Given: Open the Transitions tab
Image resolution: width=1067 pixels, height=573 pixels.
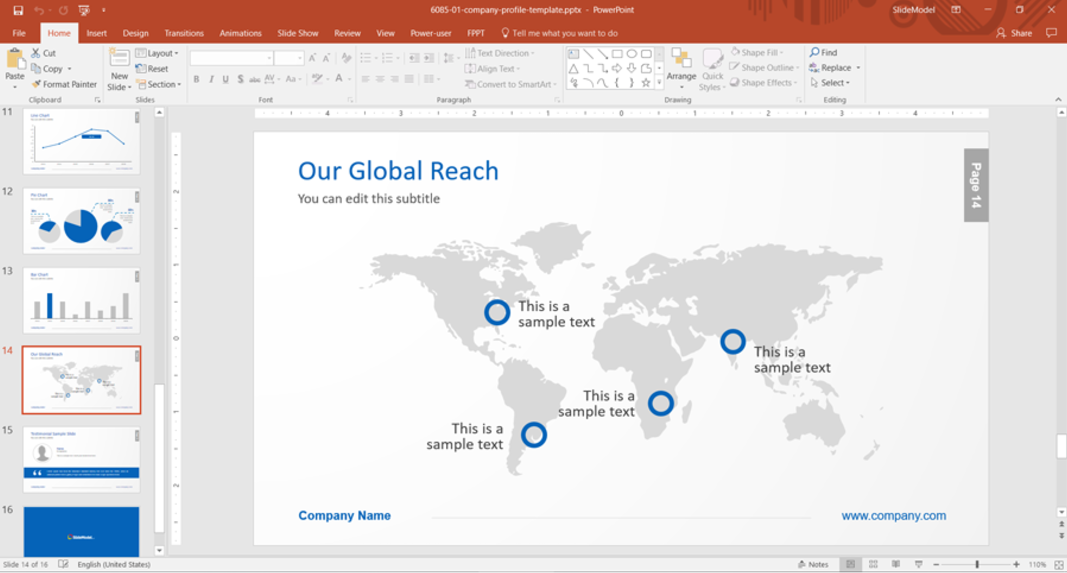Looking at the screenshot, I should pos(183,33).
